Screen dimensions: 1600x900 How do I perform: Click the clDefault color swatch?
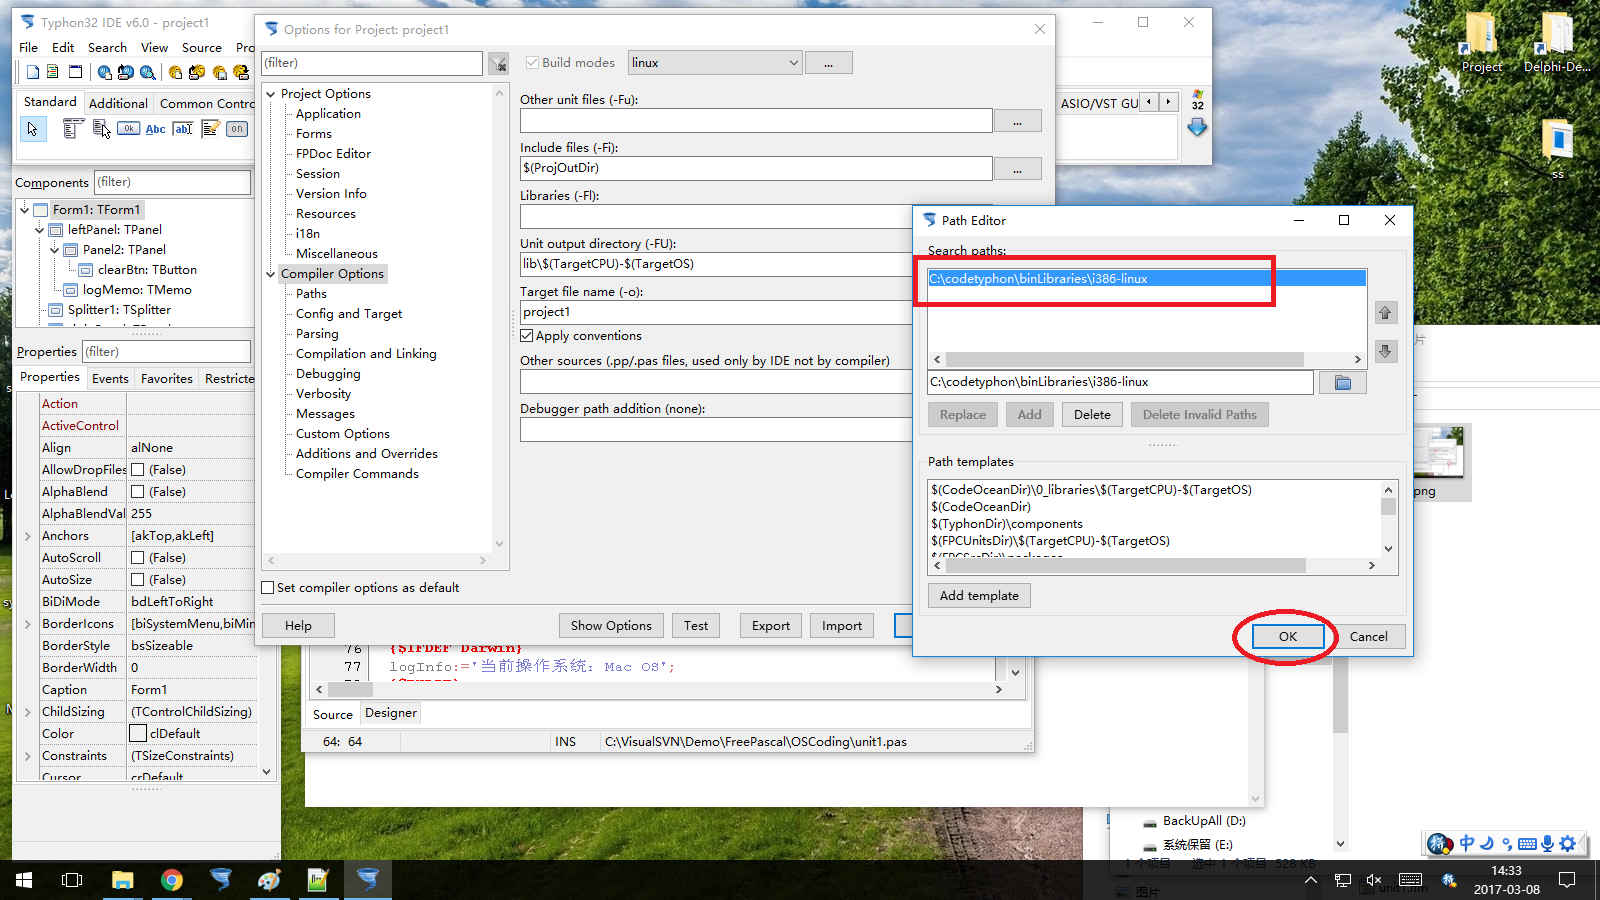click(138, 734)
